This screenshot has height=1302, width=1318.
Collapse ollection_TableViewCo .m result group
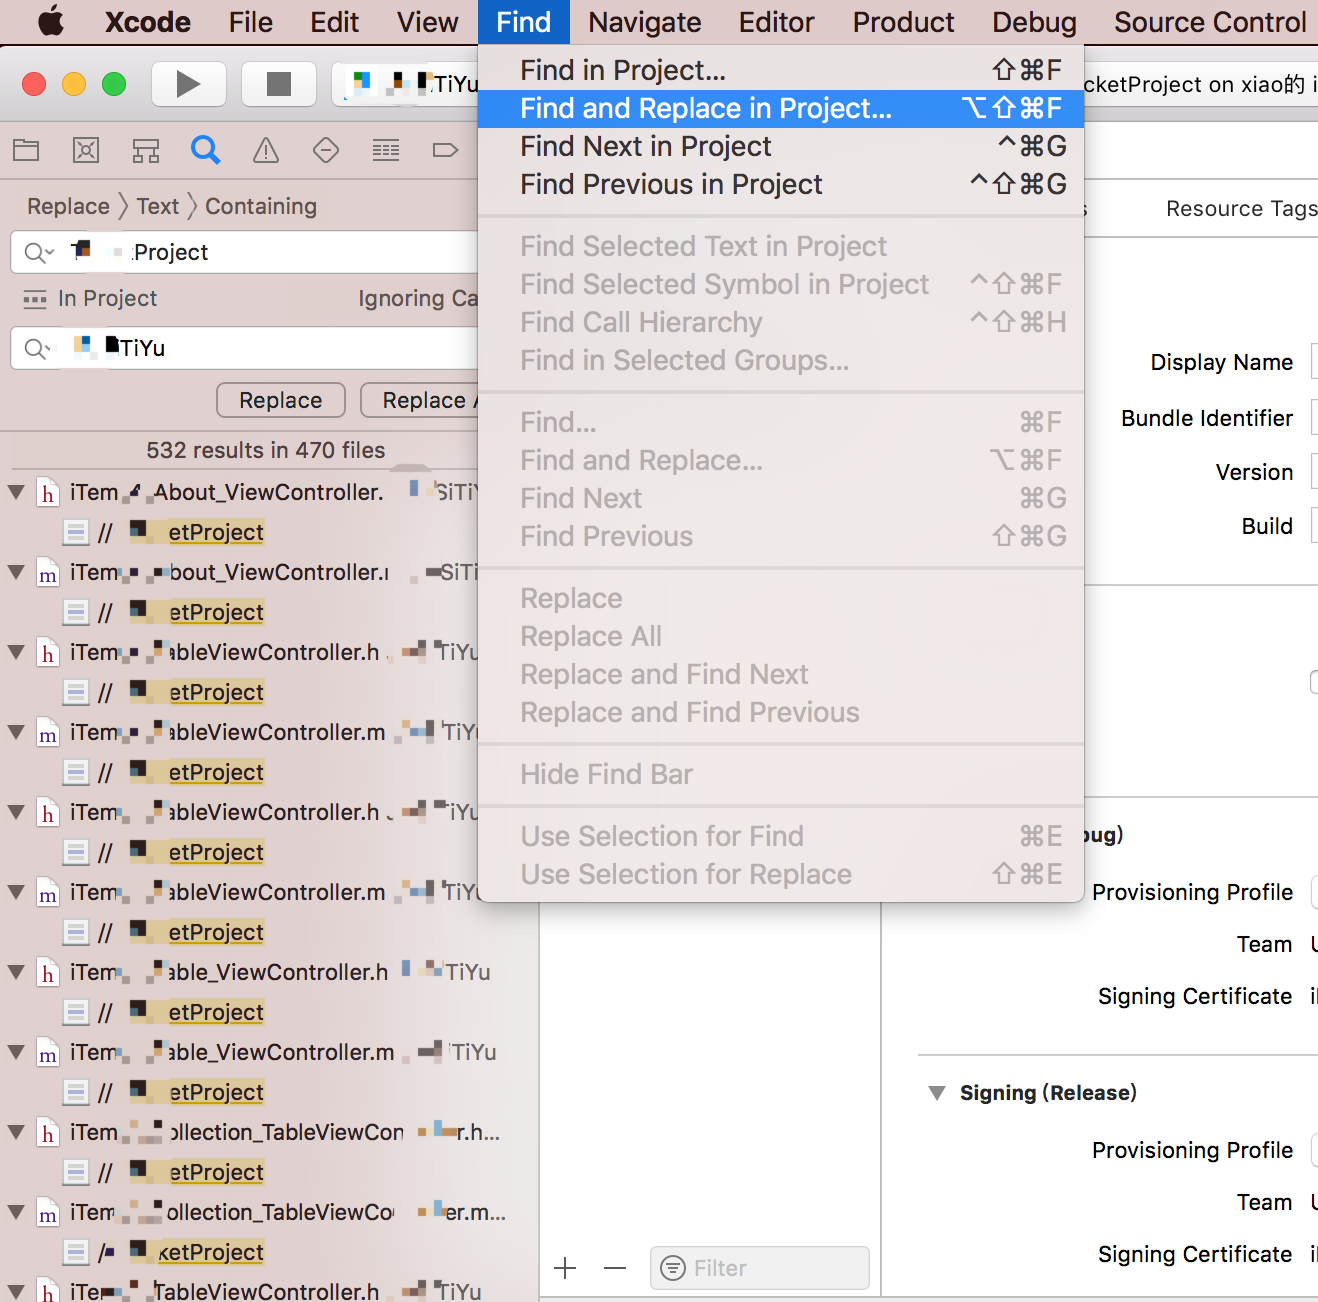pyautogui.click(x=16, y=1212)
